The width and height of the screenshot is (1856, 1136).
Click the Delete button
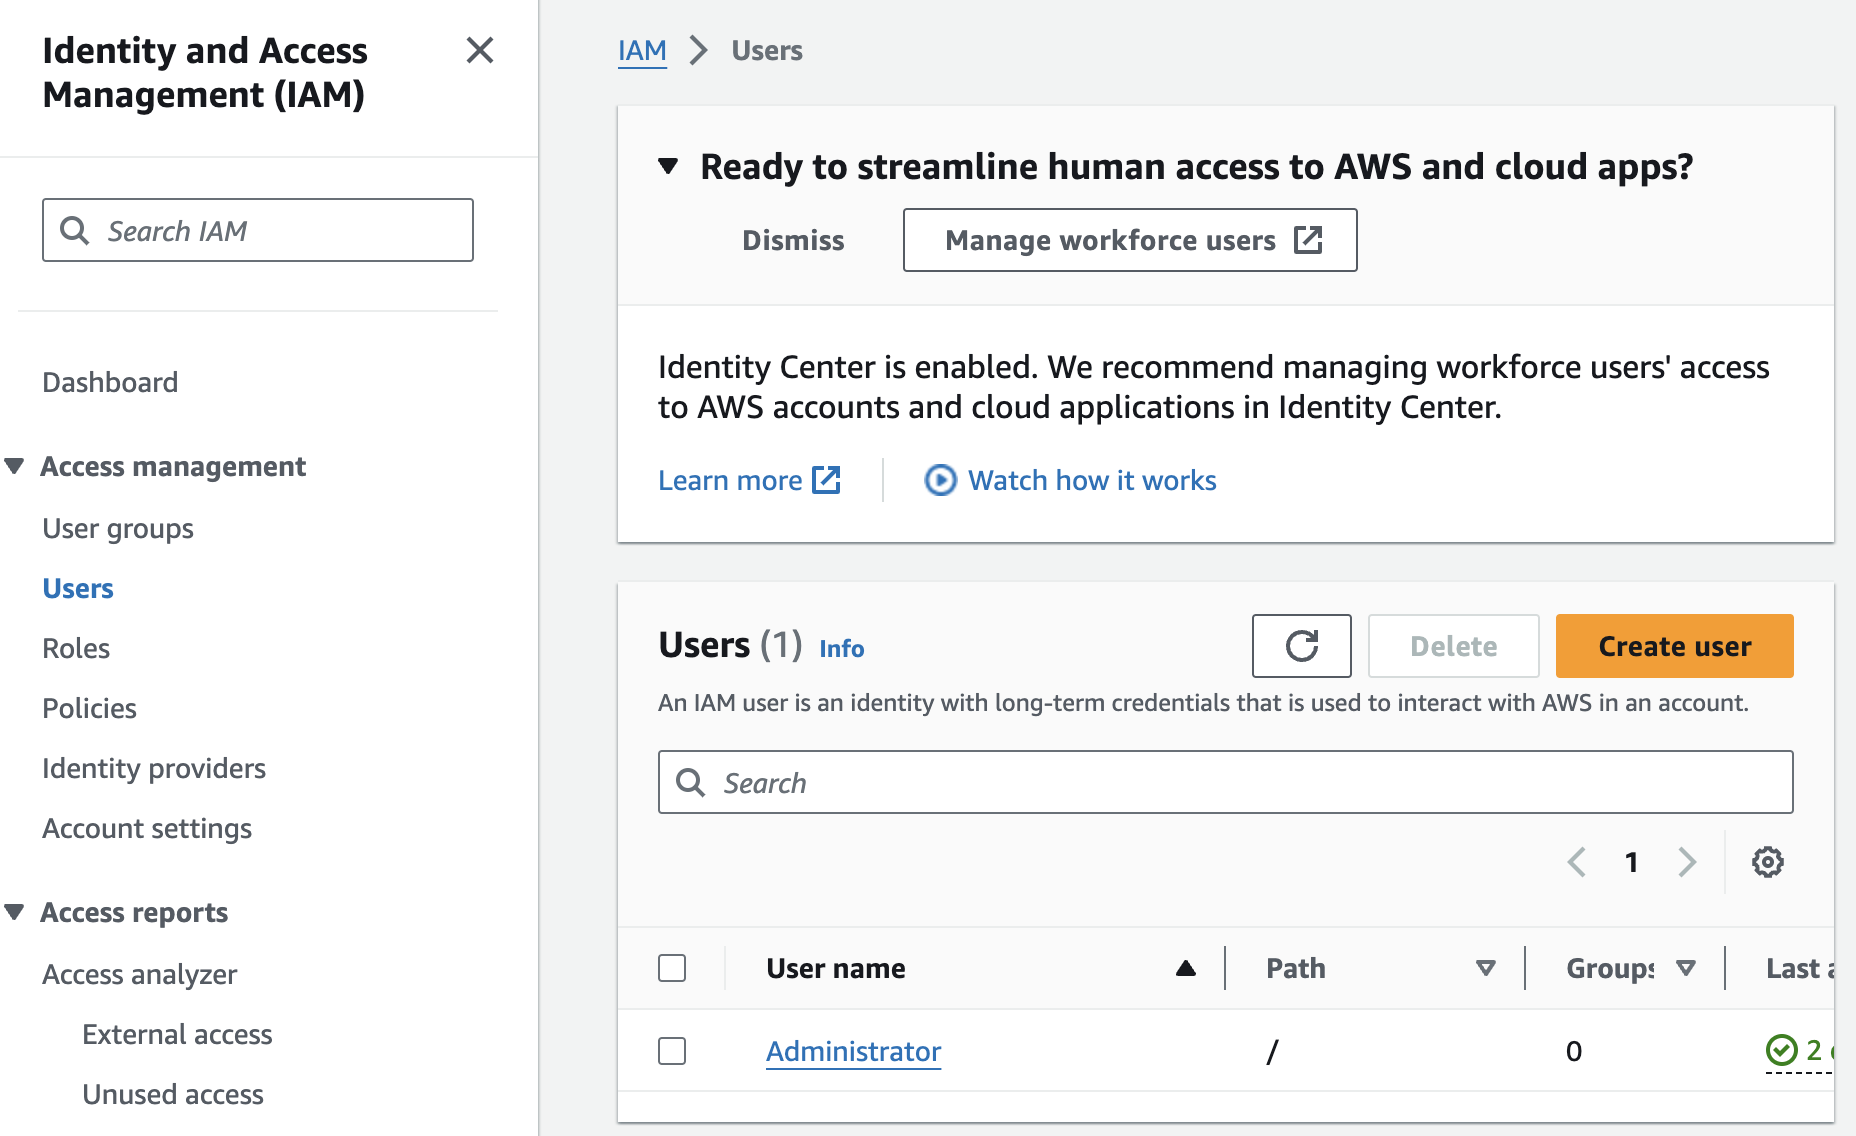[x=1453, y=646]
